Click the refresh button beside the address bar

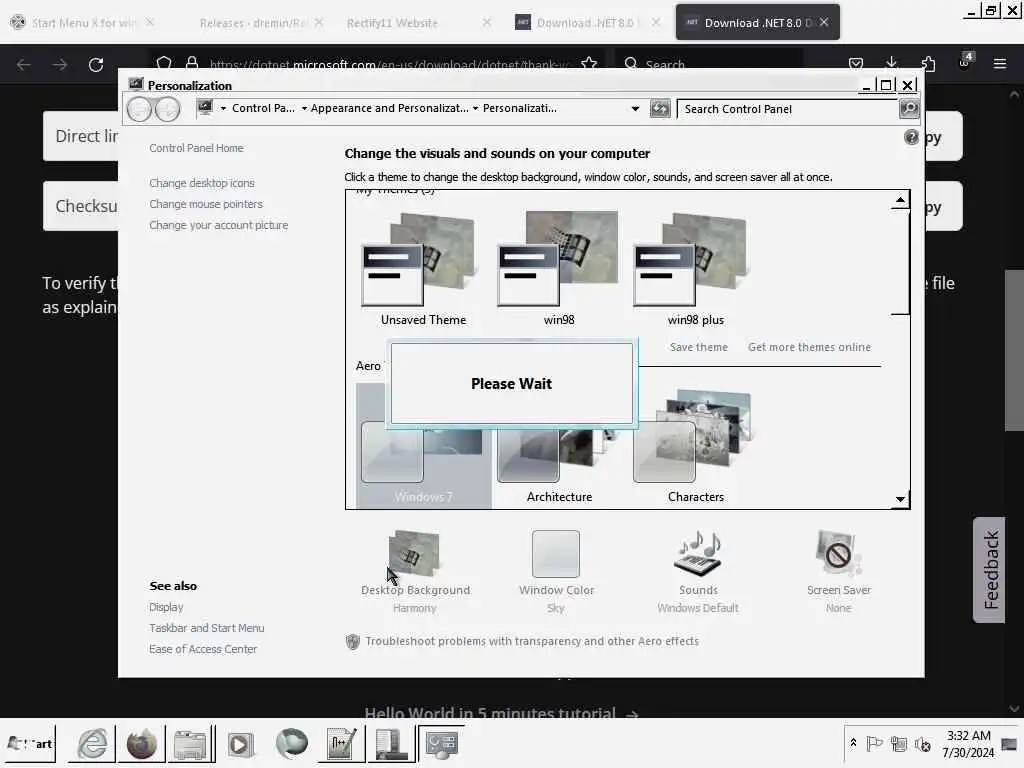click(660, 108)
